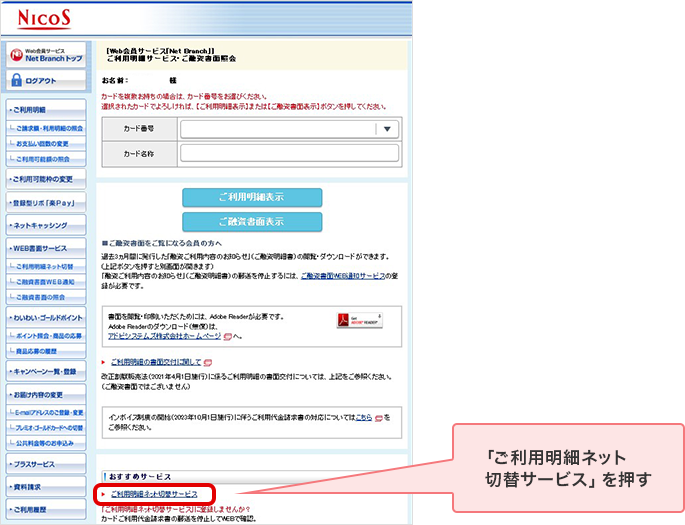685x525 pixels.
Task: Open ご融資書面の照会 sidebar link
Action: tap(46, 297)
